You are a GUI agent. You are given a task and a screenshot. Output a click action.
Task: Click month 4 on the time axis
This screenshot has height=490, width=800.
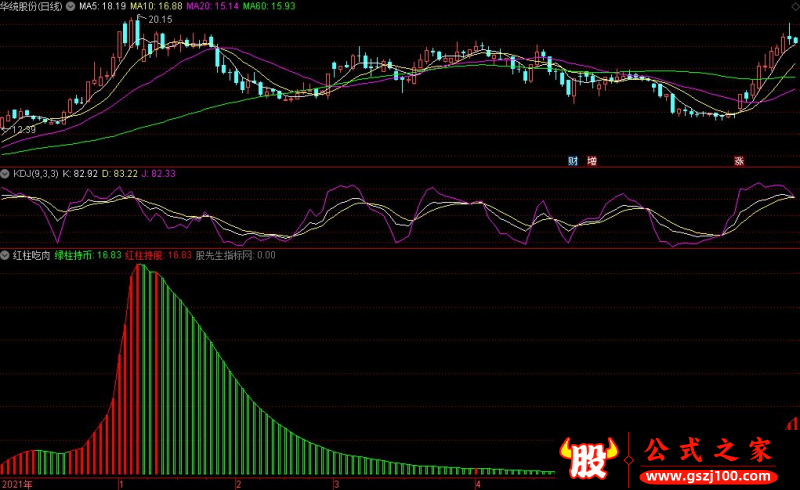coord(478,484)
